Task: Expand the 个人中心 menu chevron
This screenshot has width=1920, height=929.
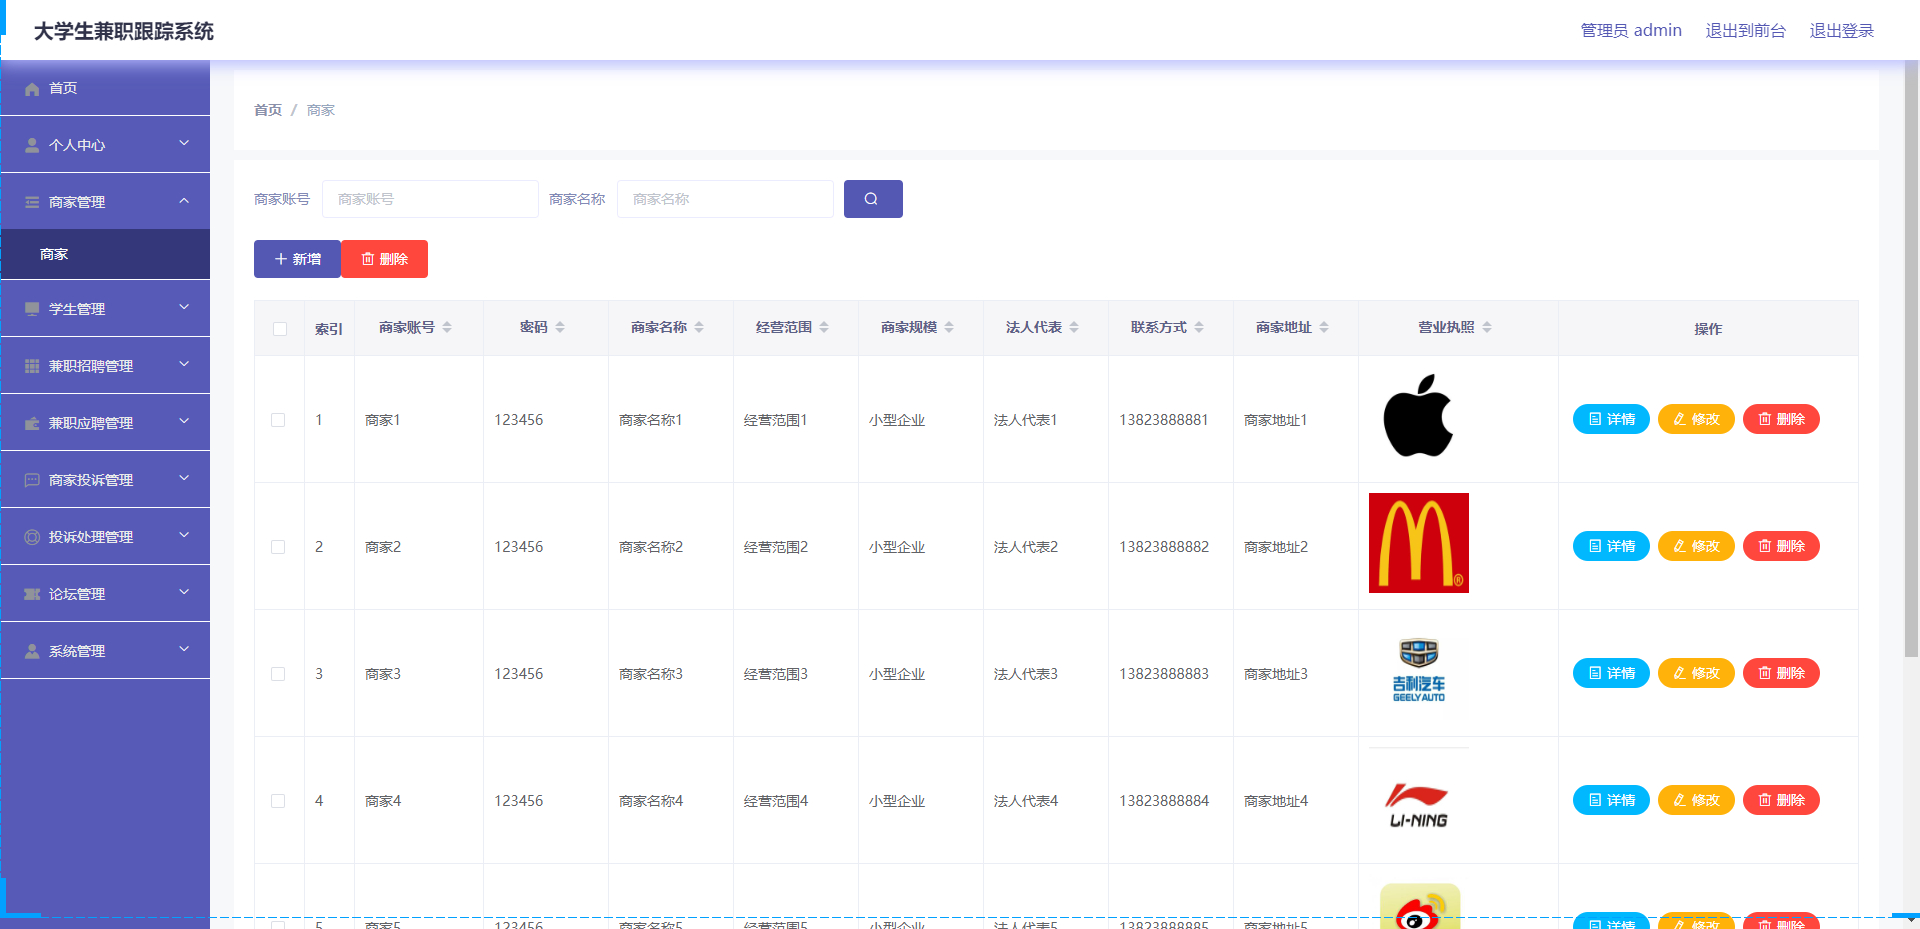Action: pos(184,144)
